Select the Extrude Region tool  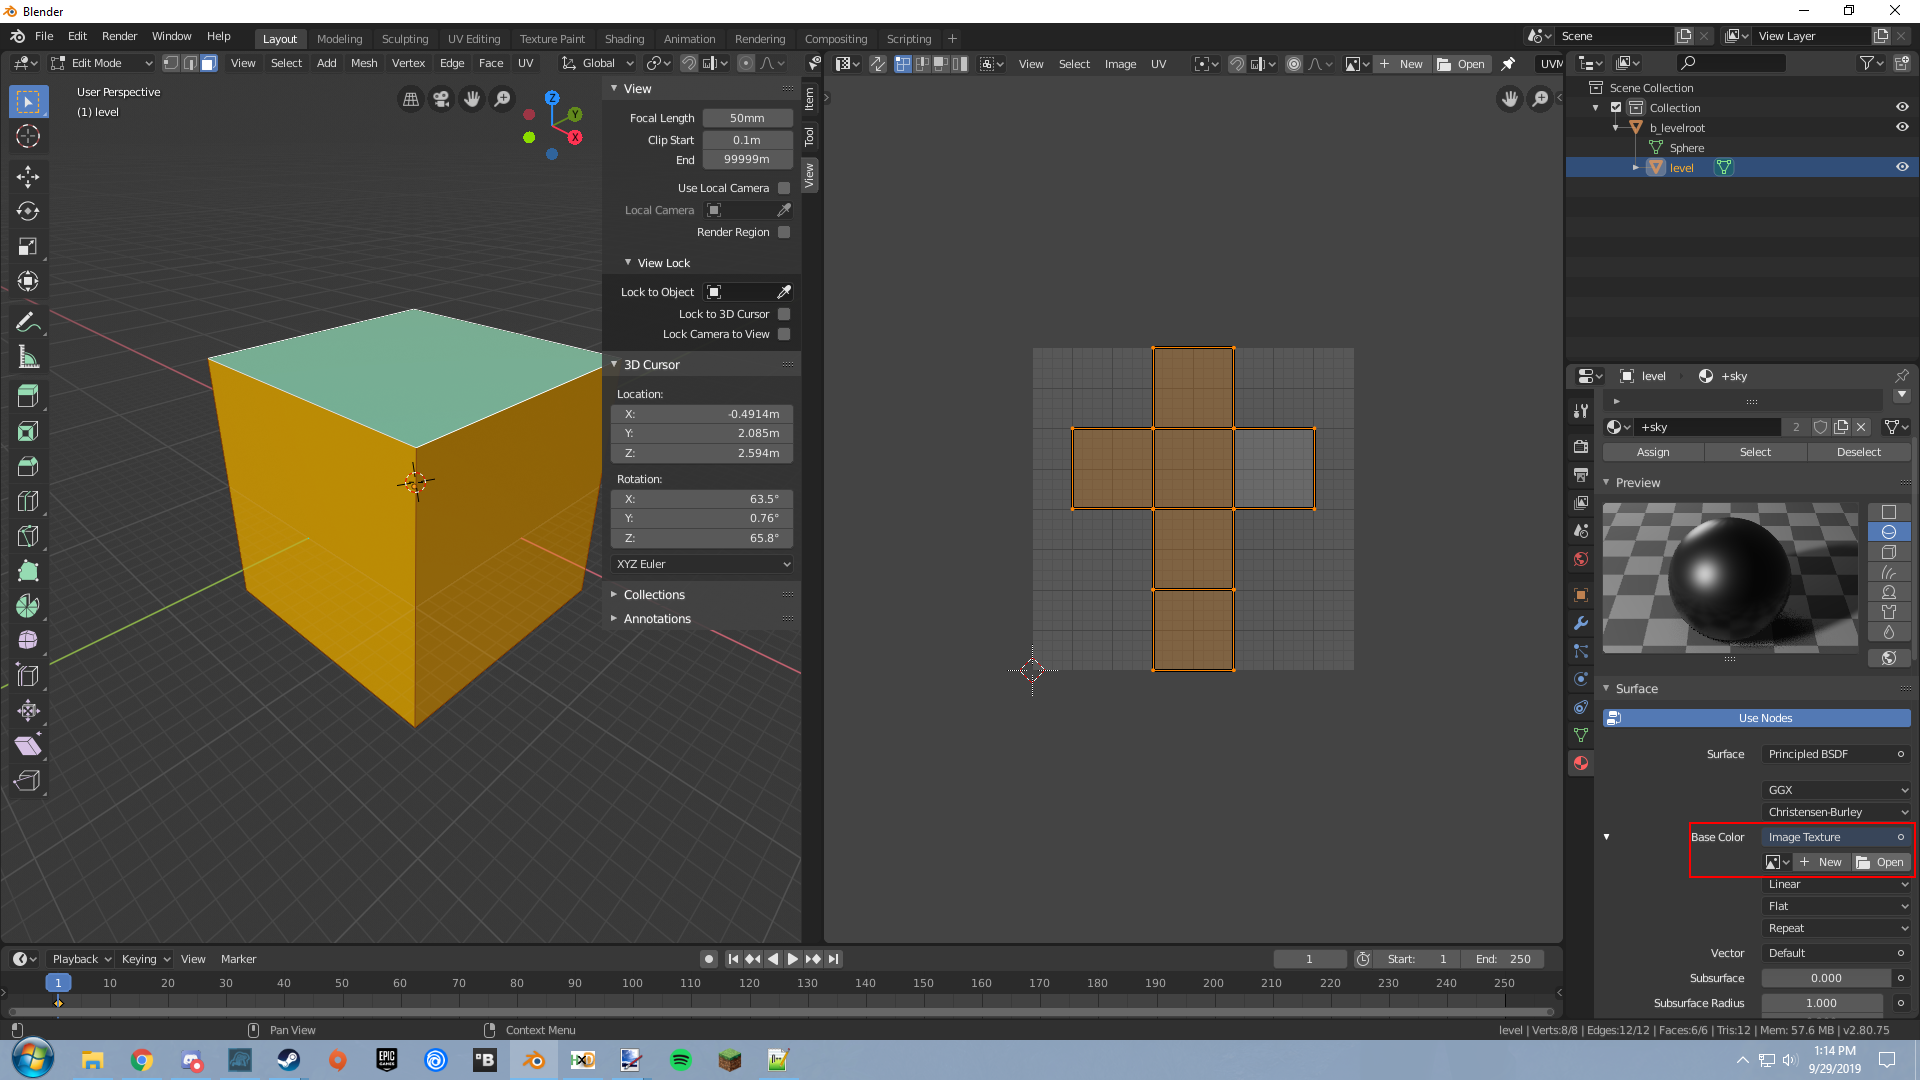coord(28,396)
